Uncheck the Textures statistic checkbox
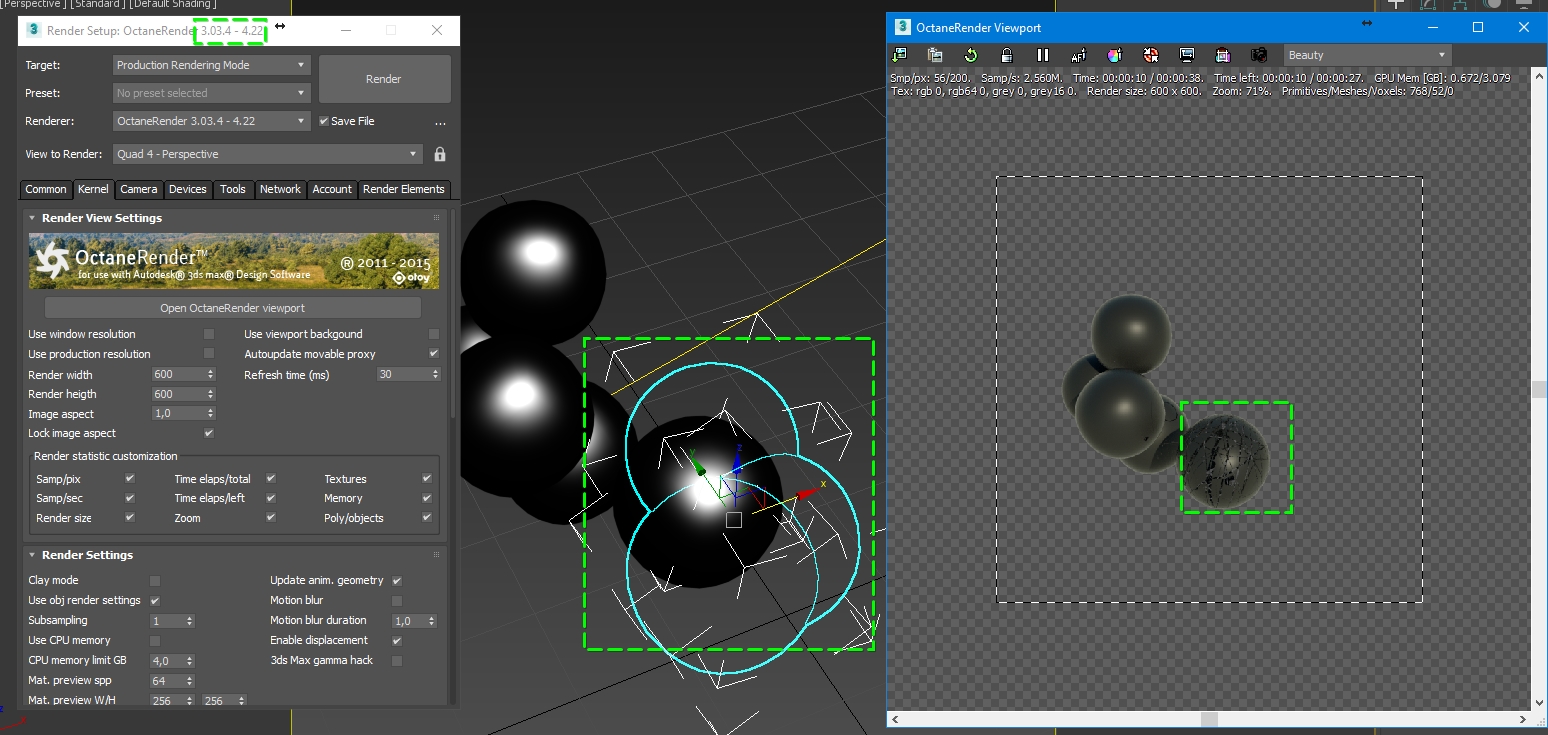The width and height of the screenshot is (1548, 735). point(427,479)
